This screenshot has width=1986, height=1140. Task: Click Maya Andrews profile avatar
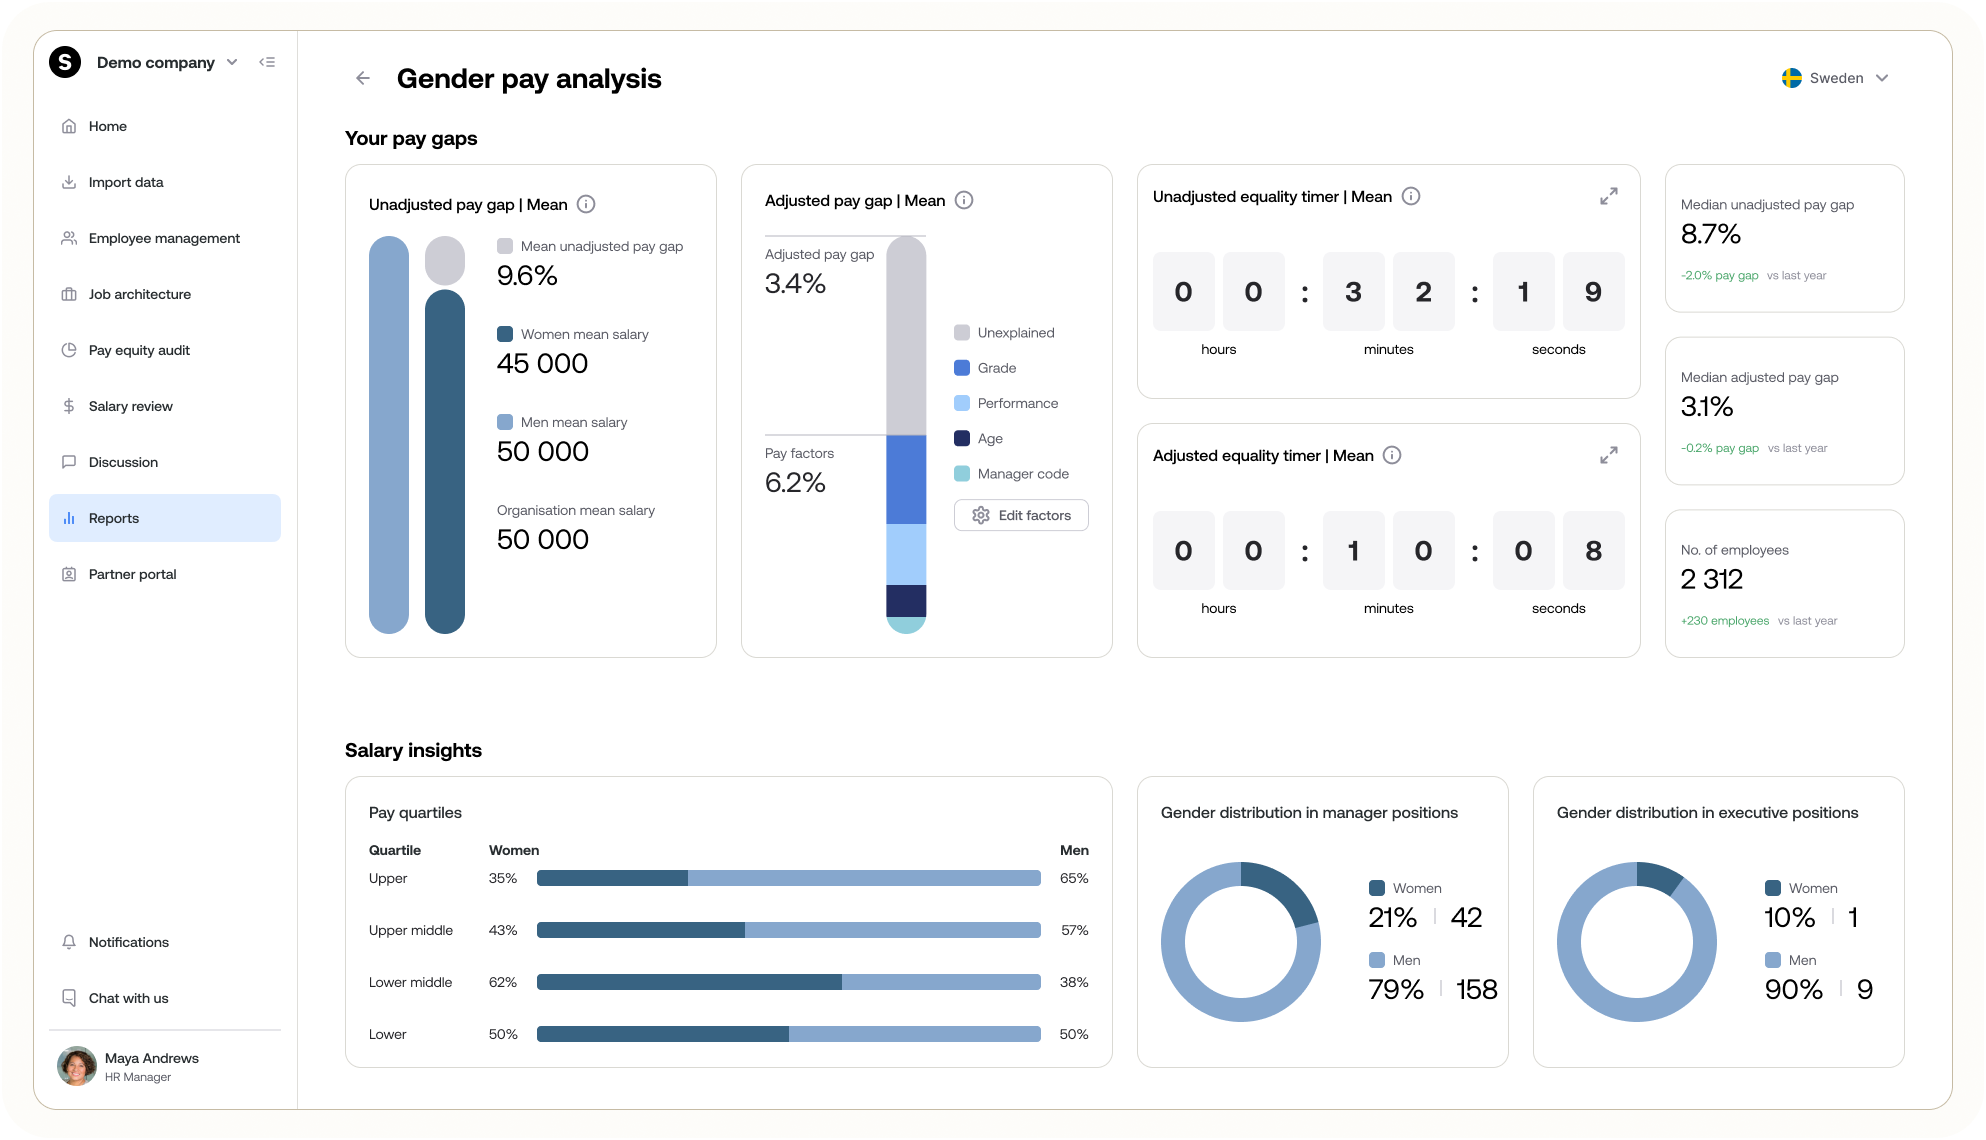(77, 1066)
